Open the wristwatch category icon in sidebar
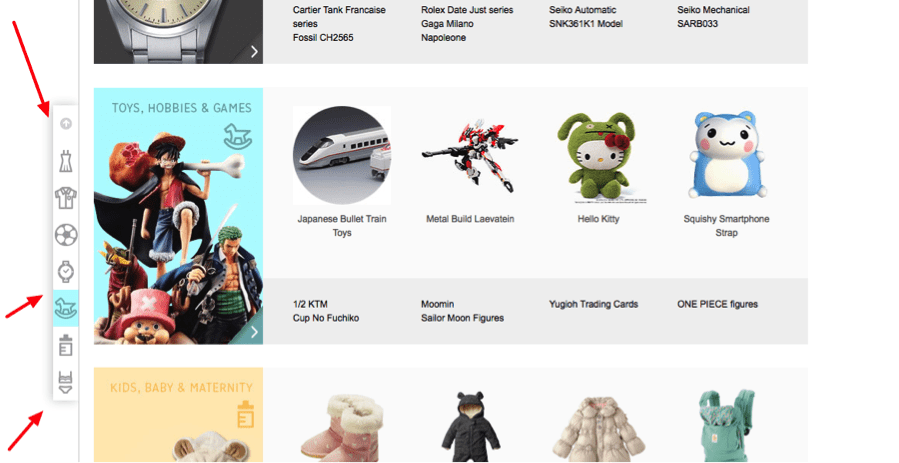899x463 pixels. click(x=66, y=271)
